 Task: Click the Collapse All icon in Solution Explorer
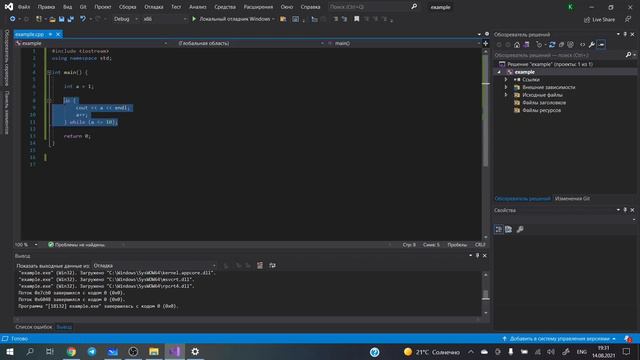point(561,44)
